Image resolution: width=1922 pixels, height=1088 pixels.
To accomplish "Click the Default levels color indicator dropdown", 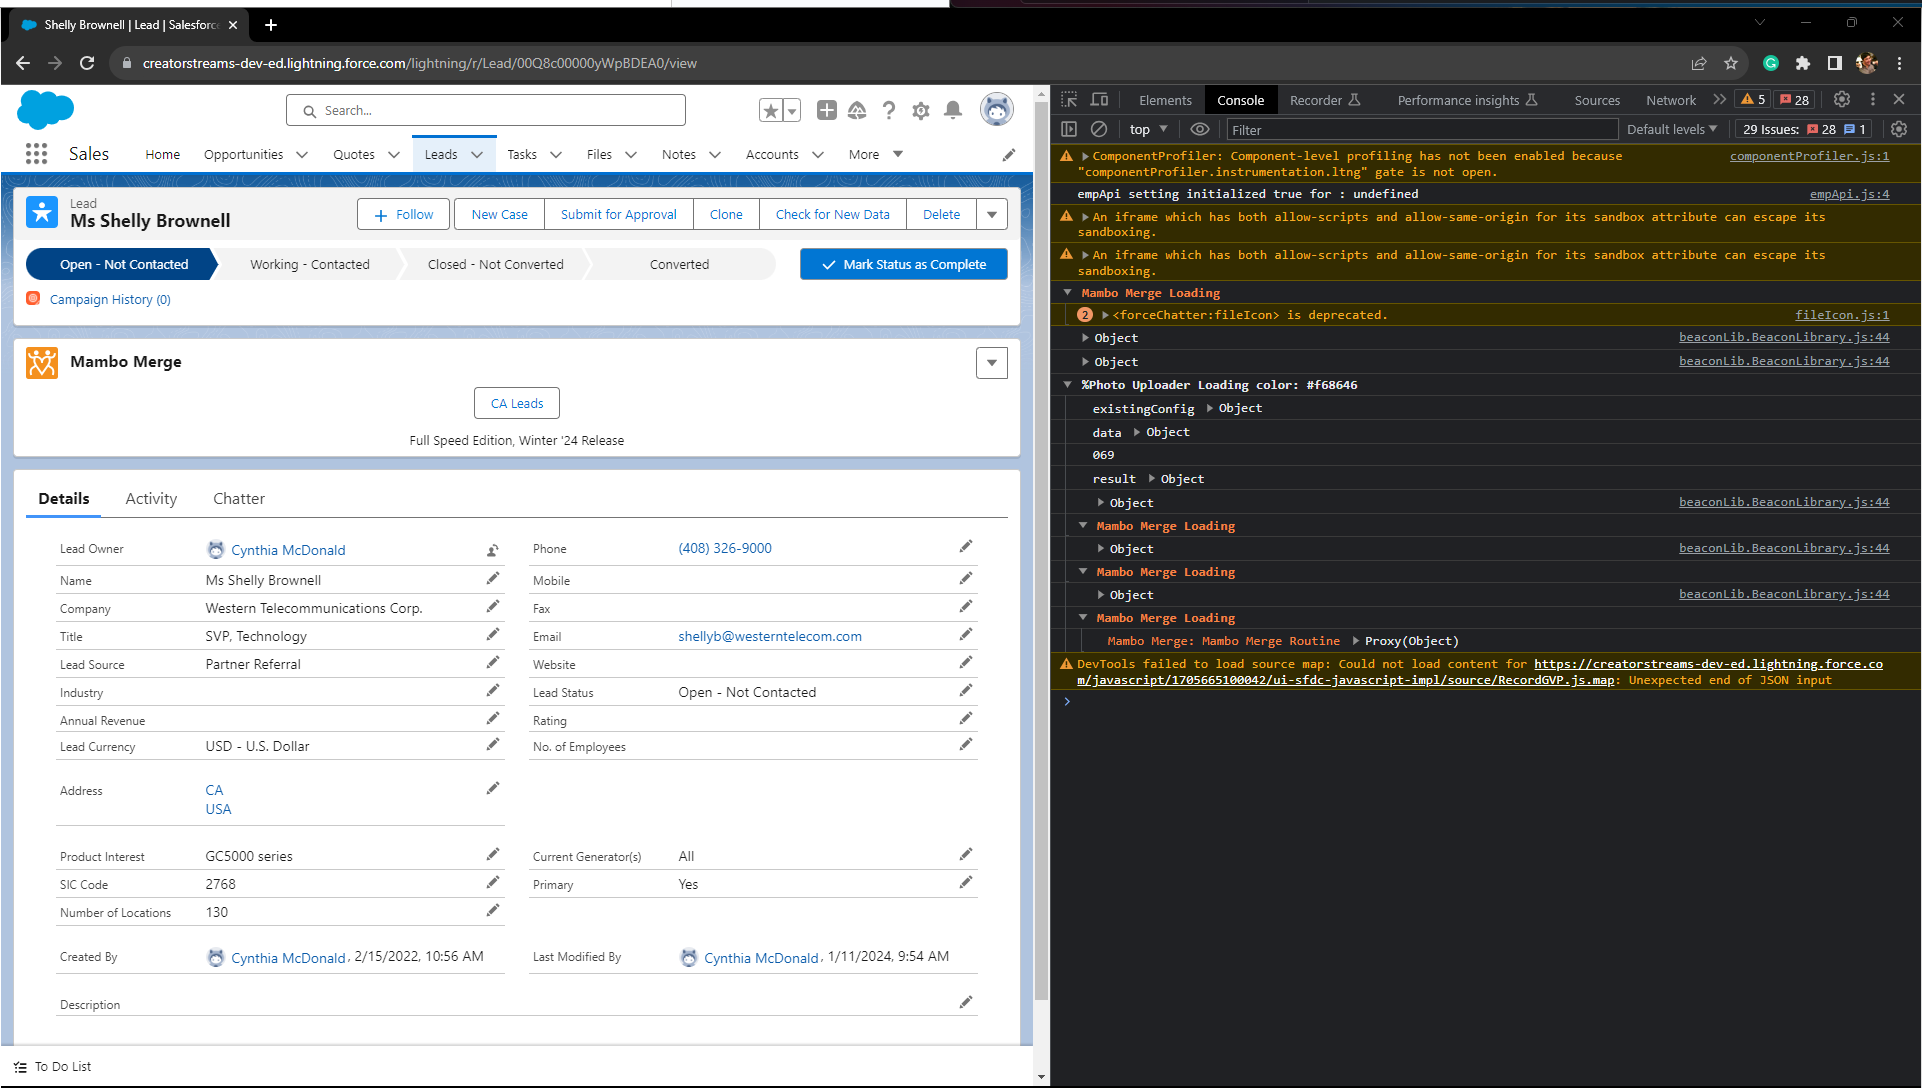I will click(x=1669, y=128).
